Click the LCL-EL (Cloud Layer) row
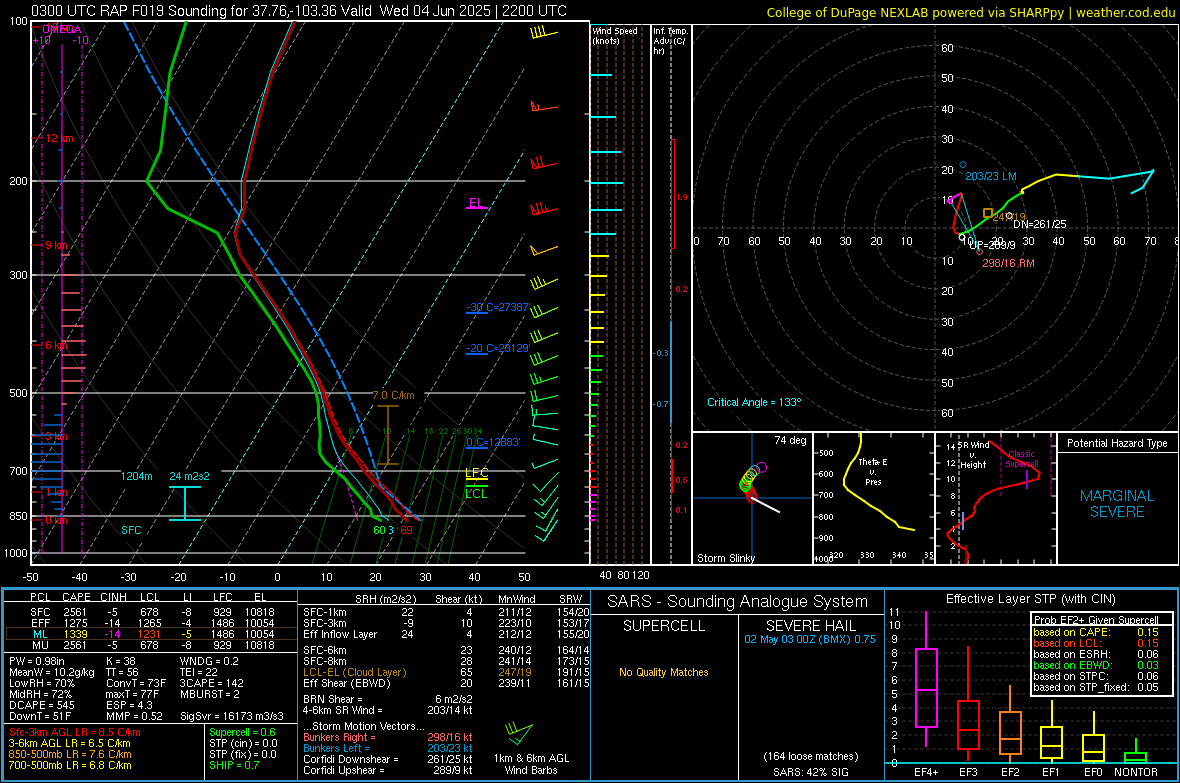1180x783 pixels. coord(444,672)
